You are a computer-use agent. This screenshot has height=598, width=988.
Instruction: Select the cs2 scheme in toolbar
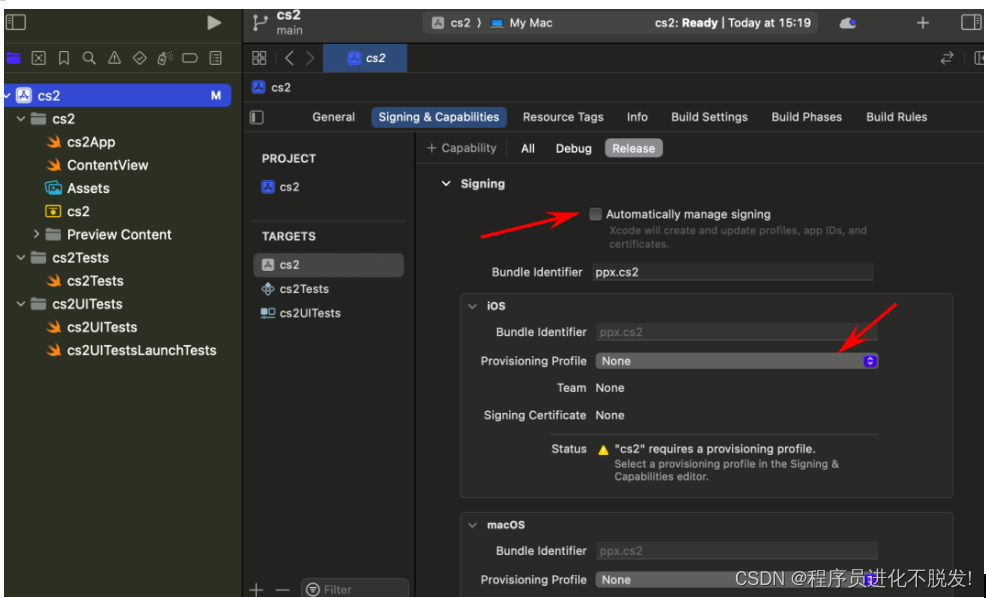[x=452, y=23]
